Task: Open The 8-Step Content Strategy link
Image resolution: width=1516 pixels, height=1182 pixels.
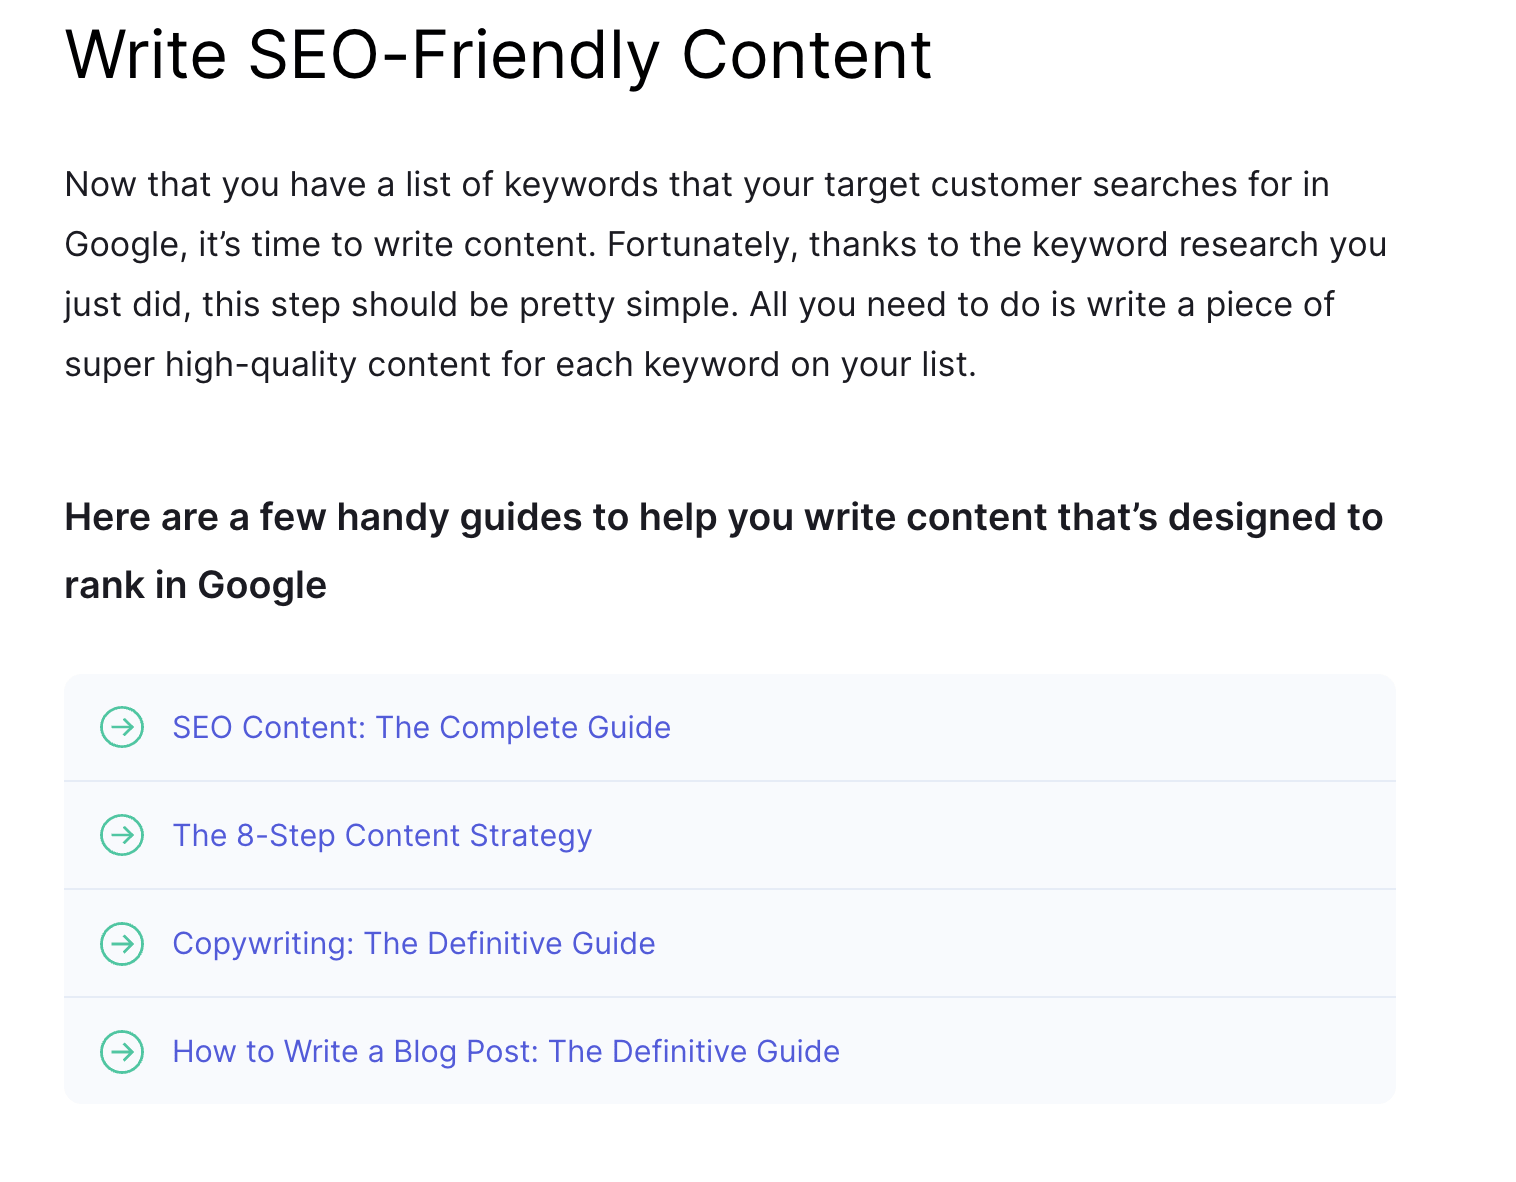Action: point(382,835)
